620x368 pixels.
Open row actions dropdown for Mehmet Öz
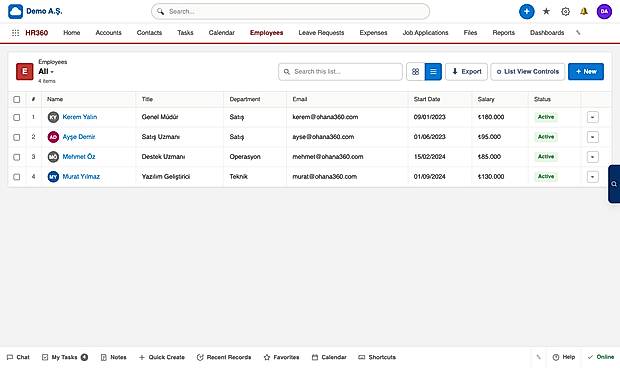click(592, 157)
